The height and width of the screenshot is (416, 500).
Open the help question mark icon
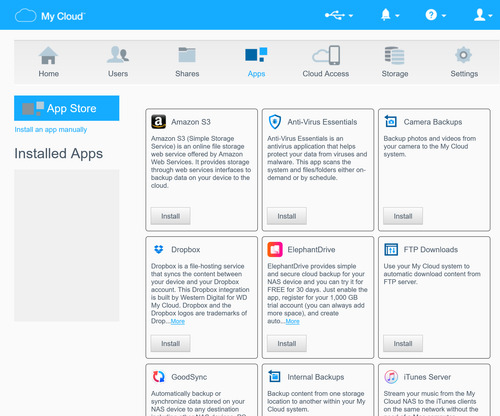(431, 15)
